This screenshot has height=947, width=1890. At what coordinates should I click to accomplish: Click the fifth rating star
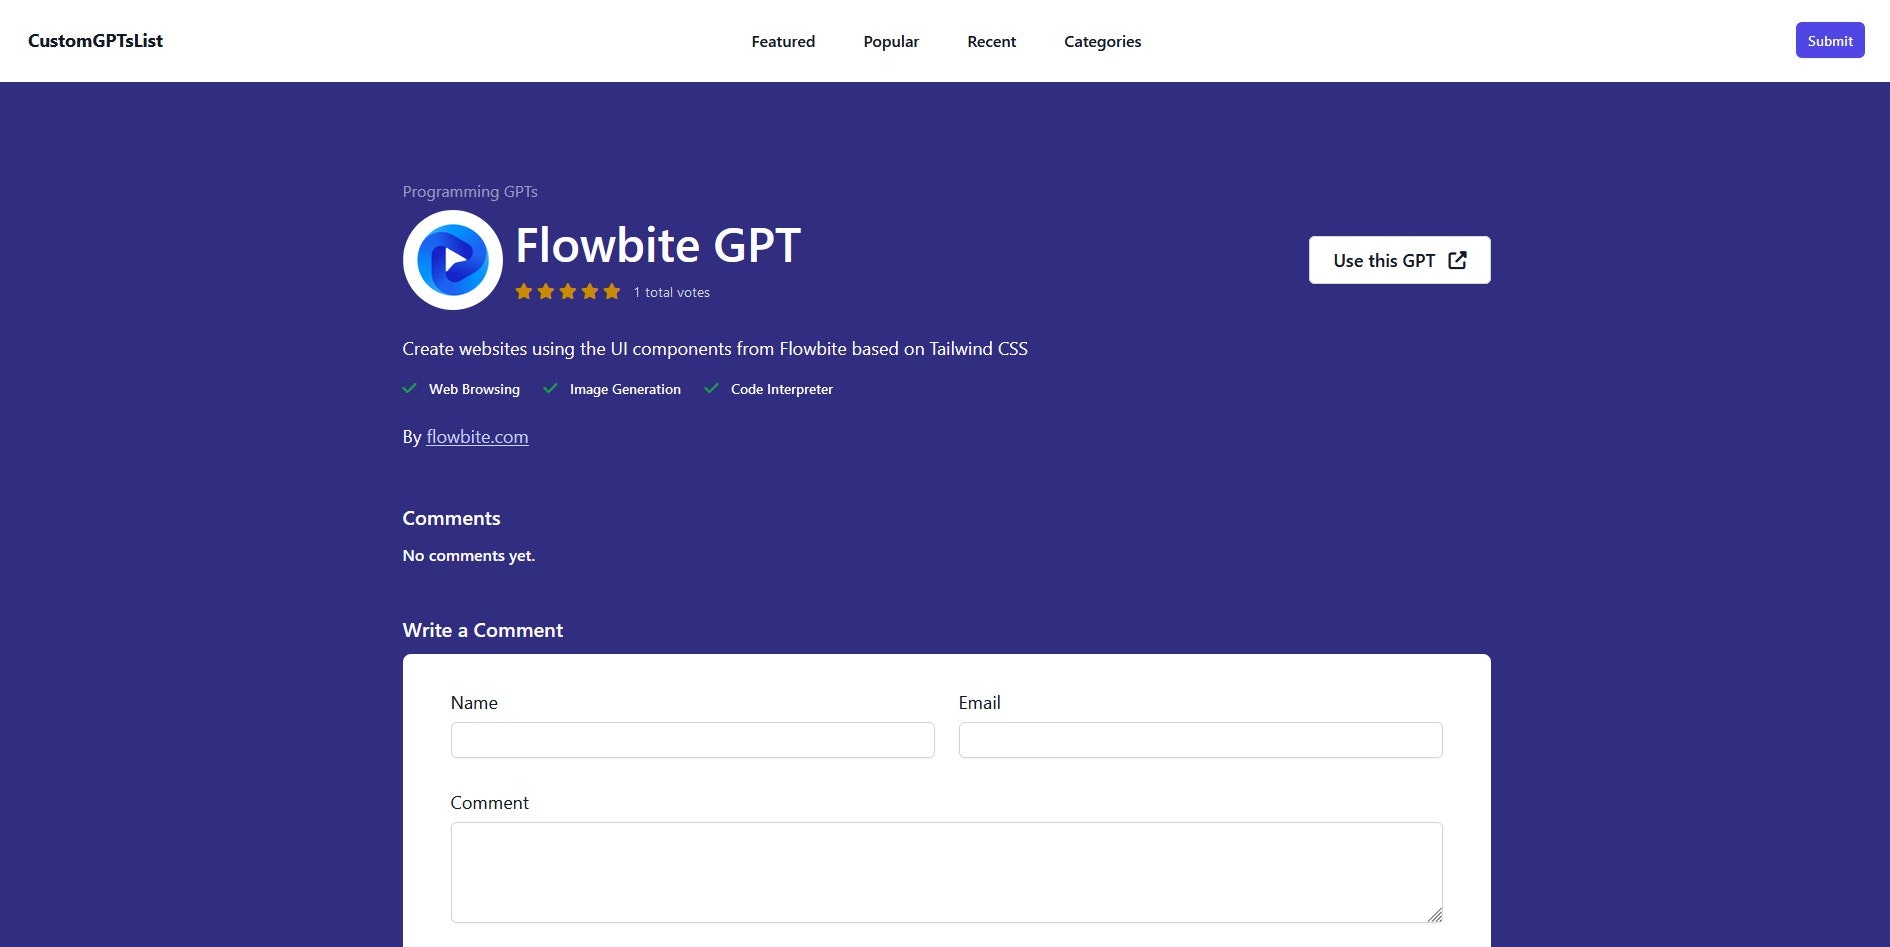[x=612, y=292]
